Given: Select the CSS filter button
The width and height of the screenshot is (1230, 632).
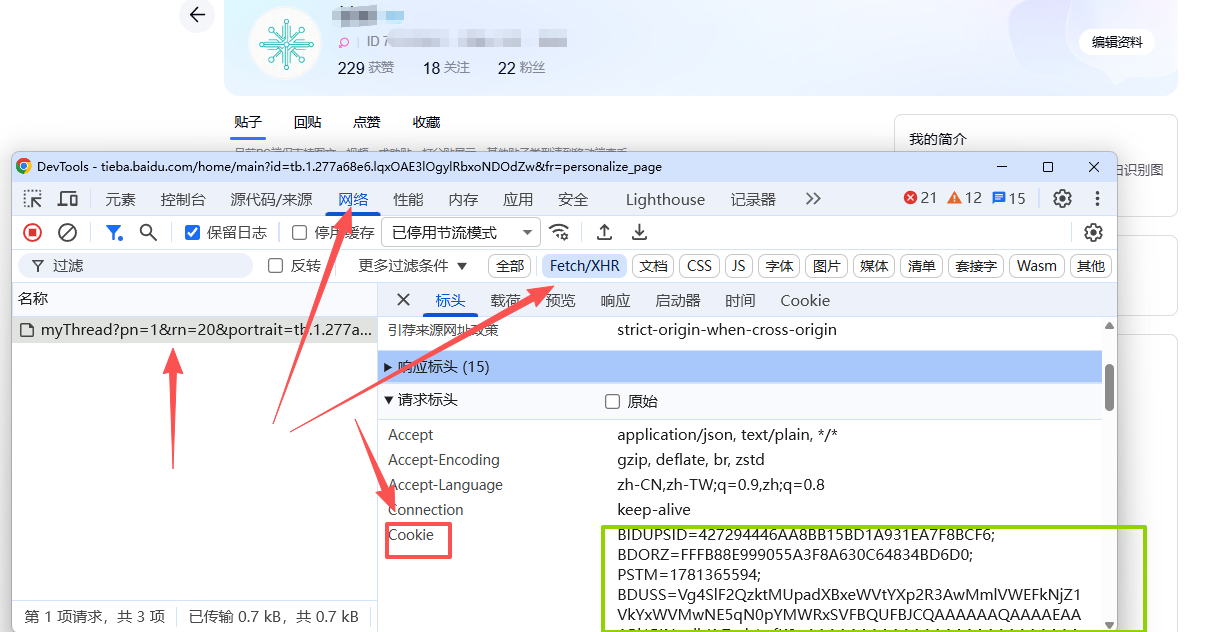Looking at the screenshot, I should click(700, 265).
